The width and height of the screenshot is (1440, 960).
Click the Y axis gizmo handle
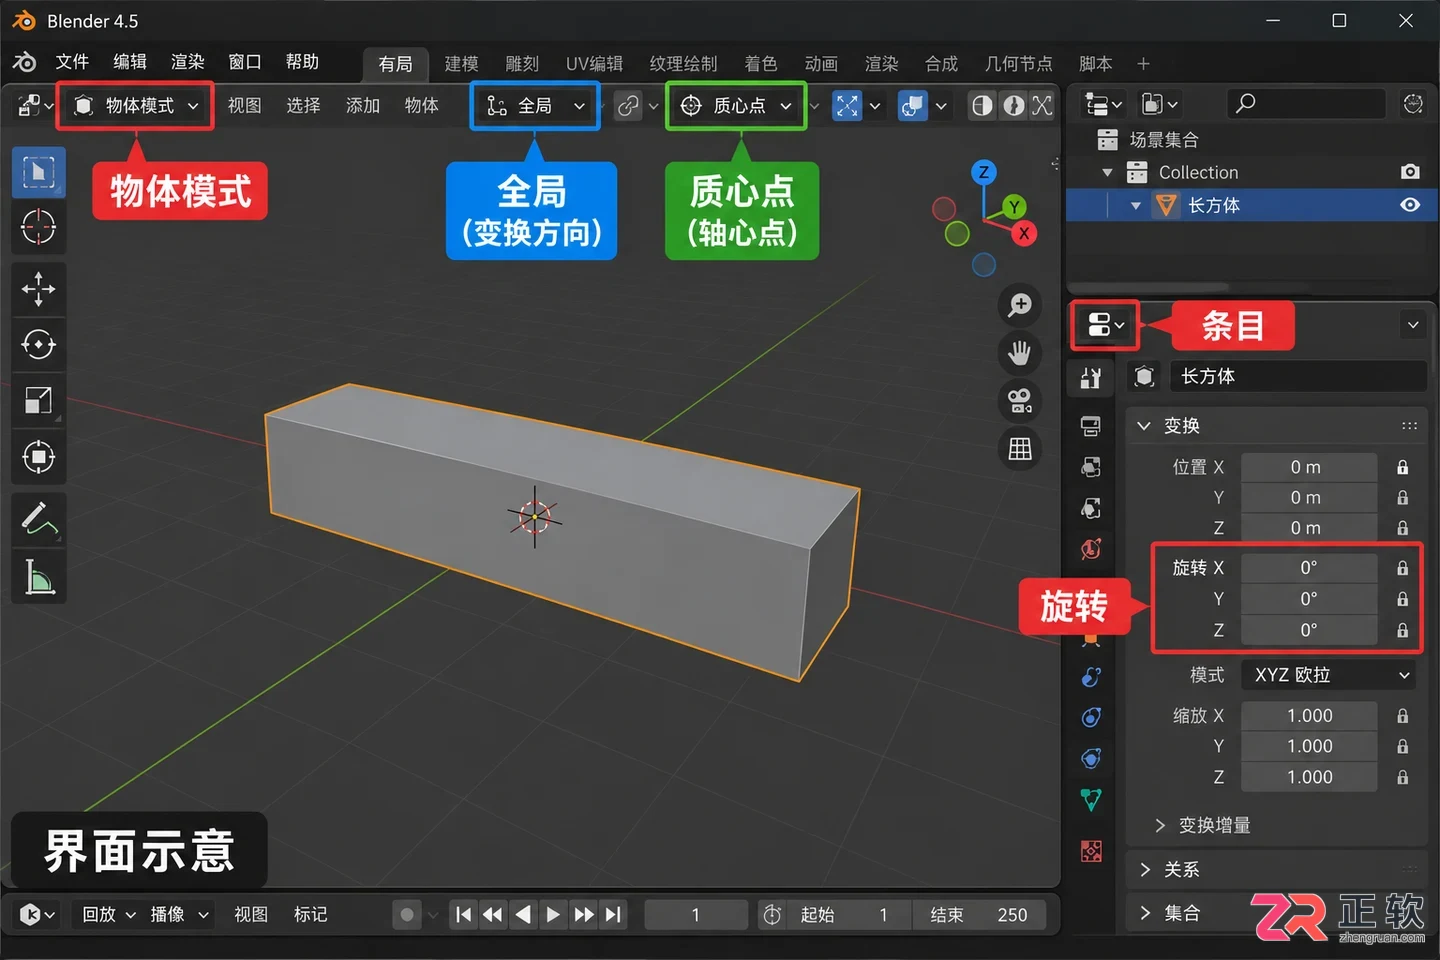click(x=1014, y=206)
